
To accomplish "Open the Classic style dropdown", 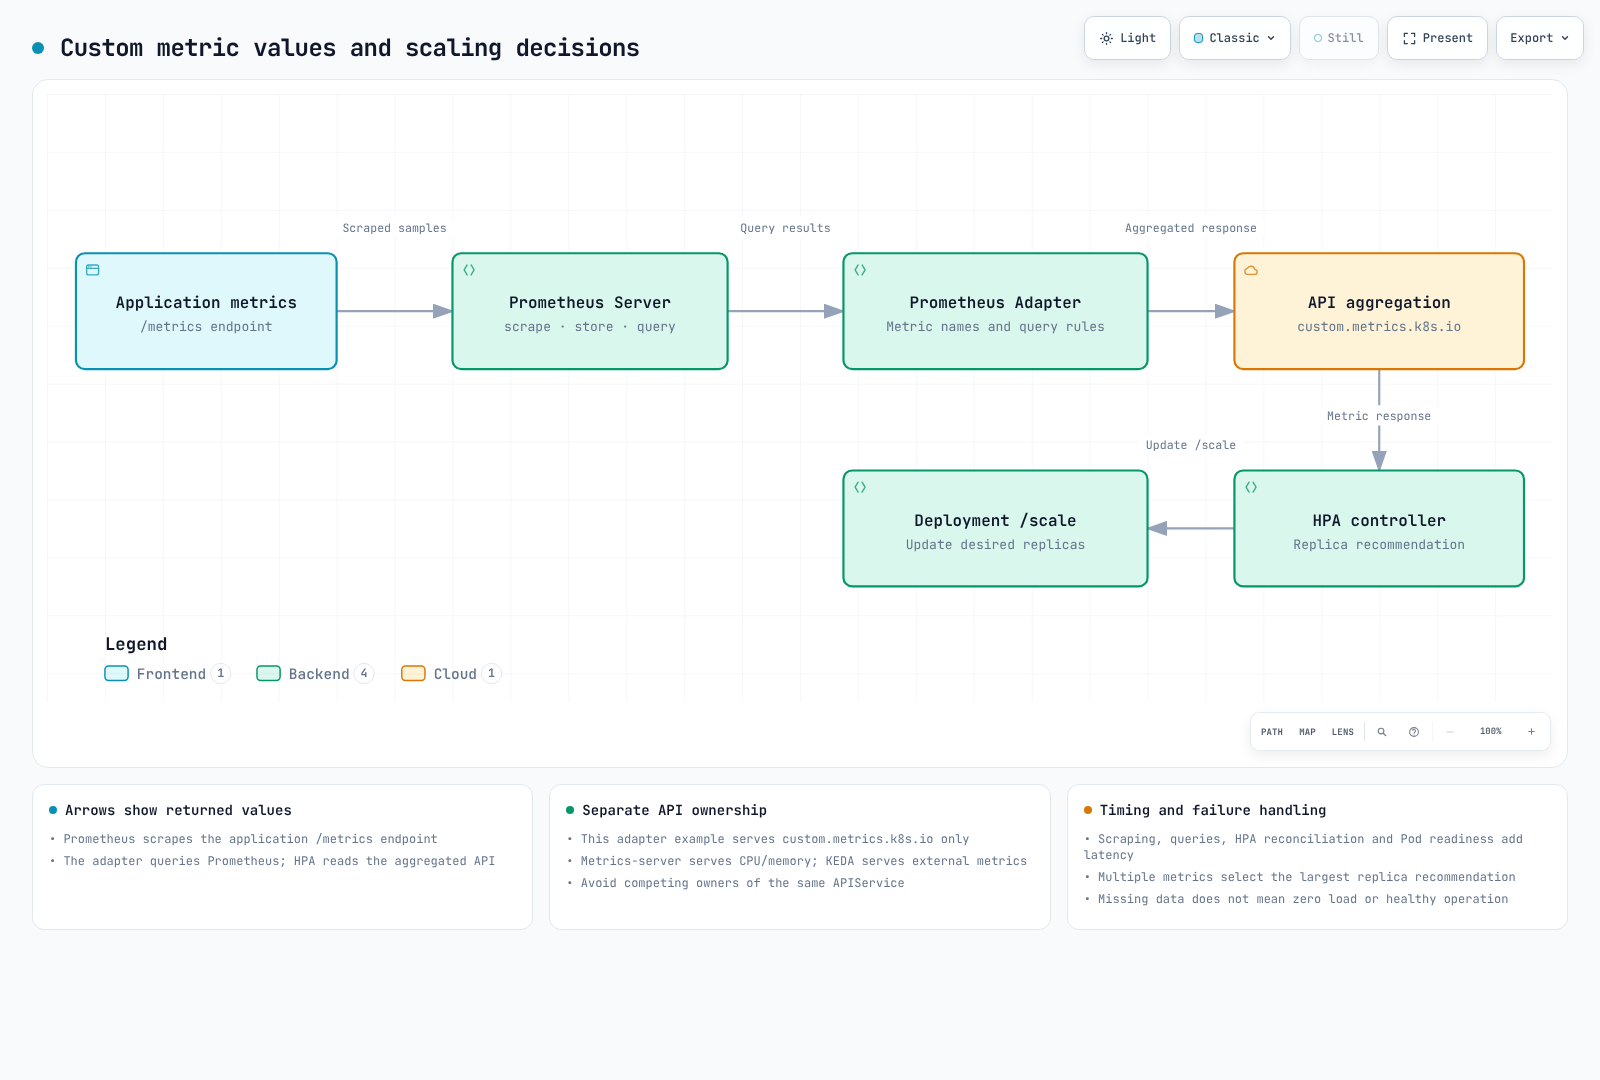I will point(1235,38).
